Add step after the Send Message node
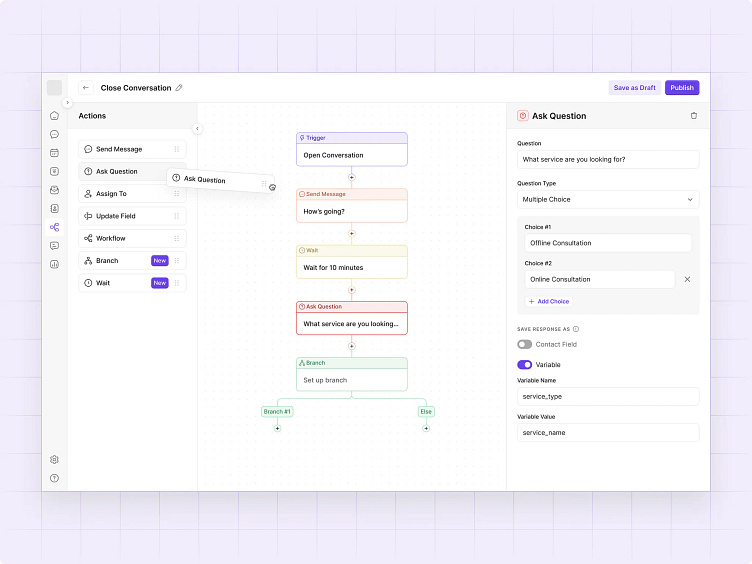 tap(352, 234)
